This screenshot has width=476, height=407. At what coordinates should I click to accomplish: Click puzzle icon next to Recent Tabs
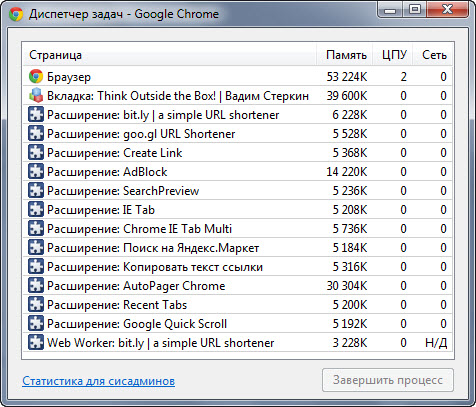click(36, 305)
